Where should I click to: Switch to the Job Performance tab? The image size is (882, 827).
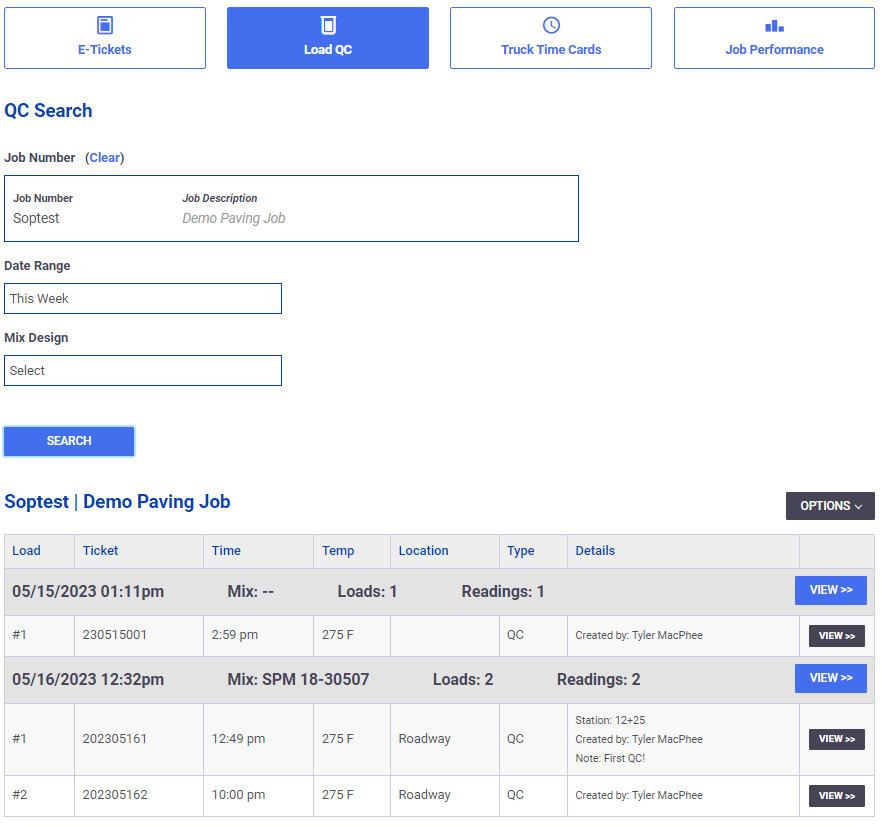[774, 38]
